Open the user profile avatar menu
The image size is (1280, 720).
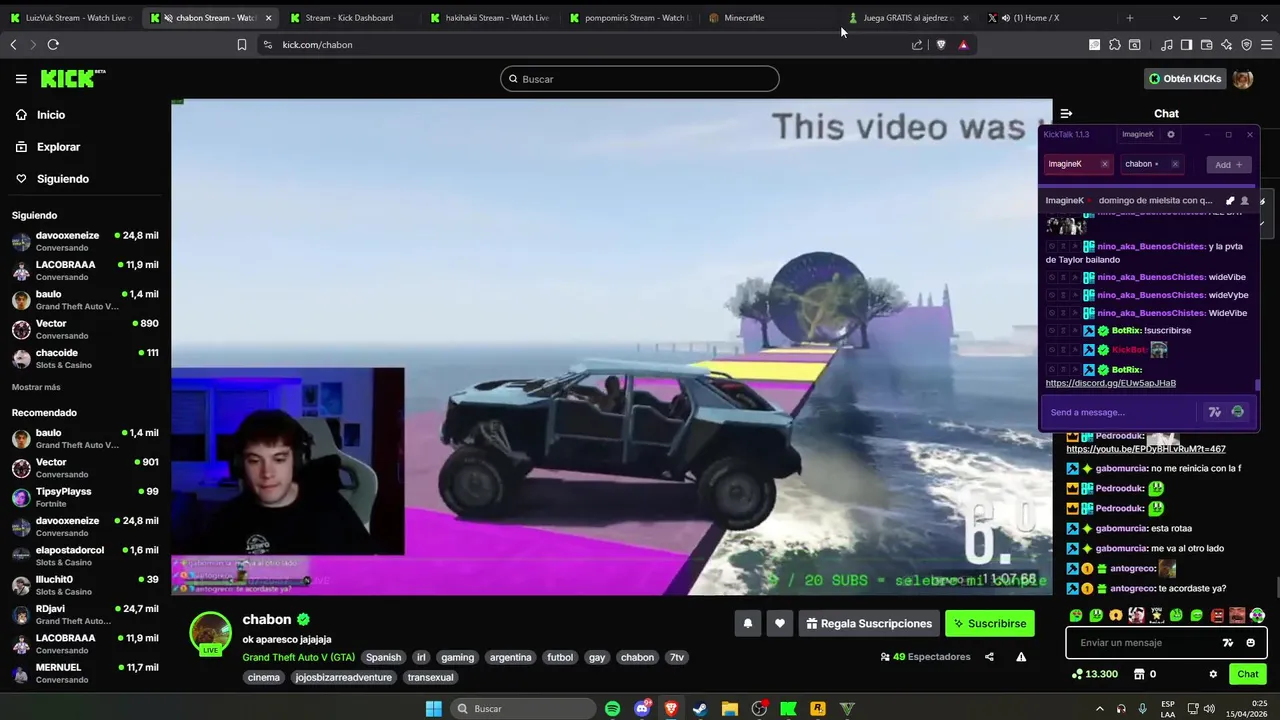[1243, 79]
